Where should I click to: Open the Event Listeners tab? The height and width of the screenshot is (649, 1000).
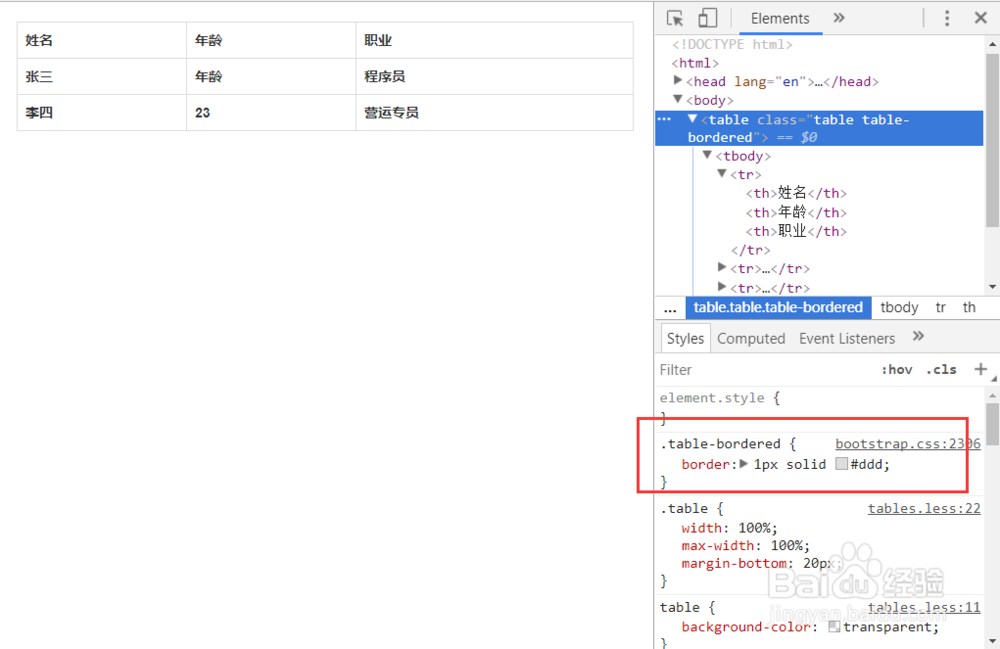coord(847,339)
